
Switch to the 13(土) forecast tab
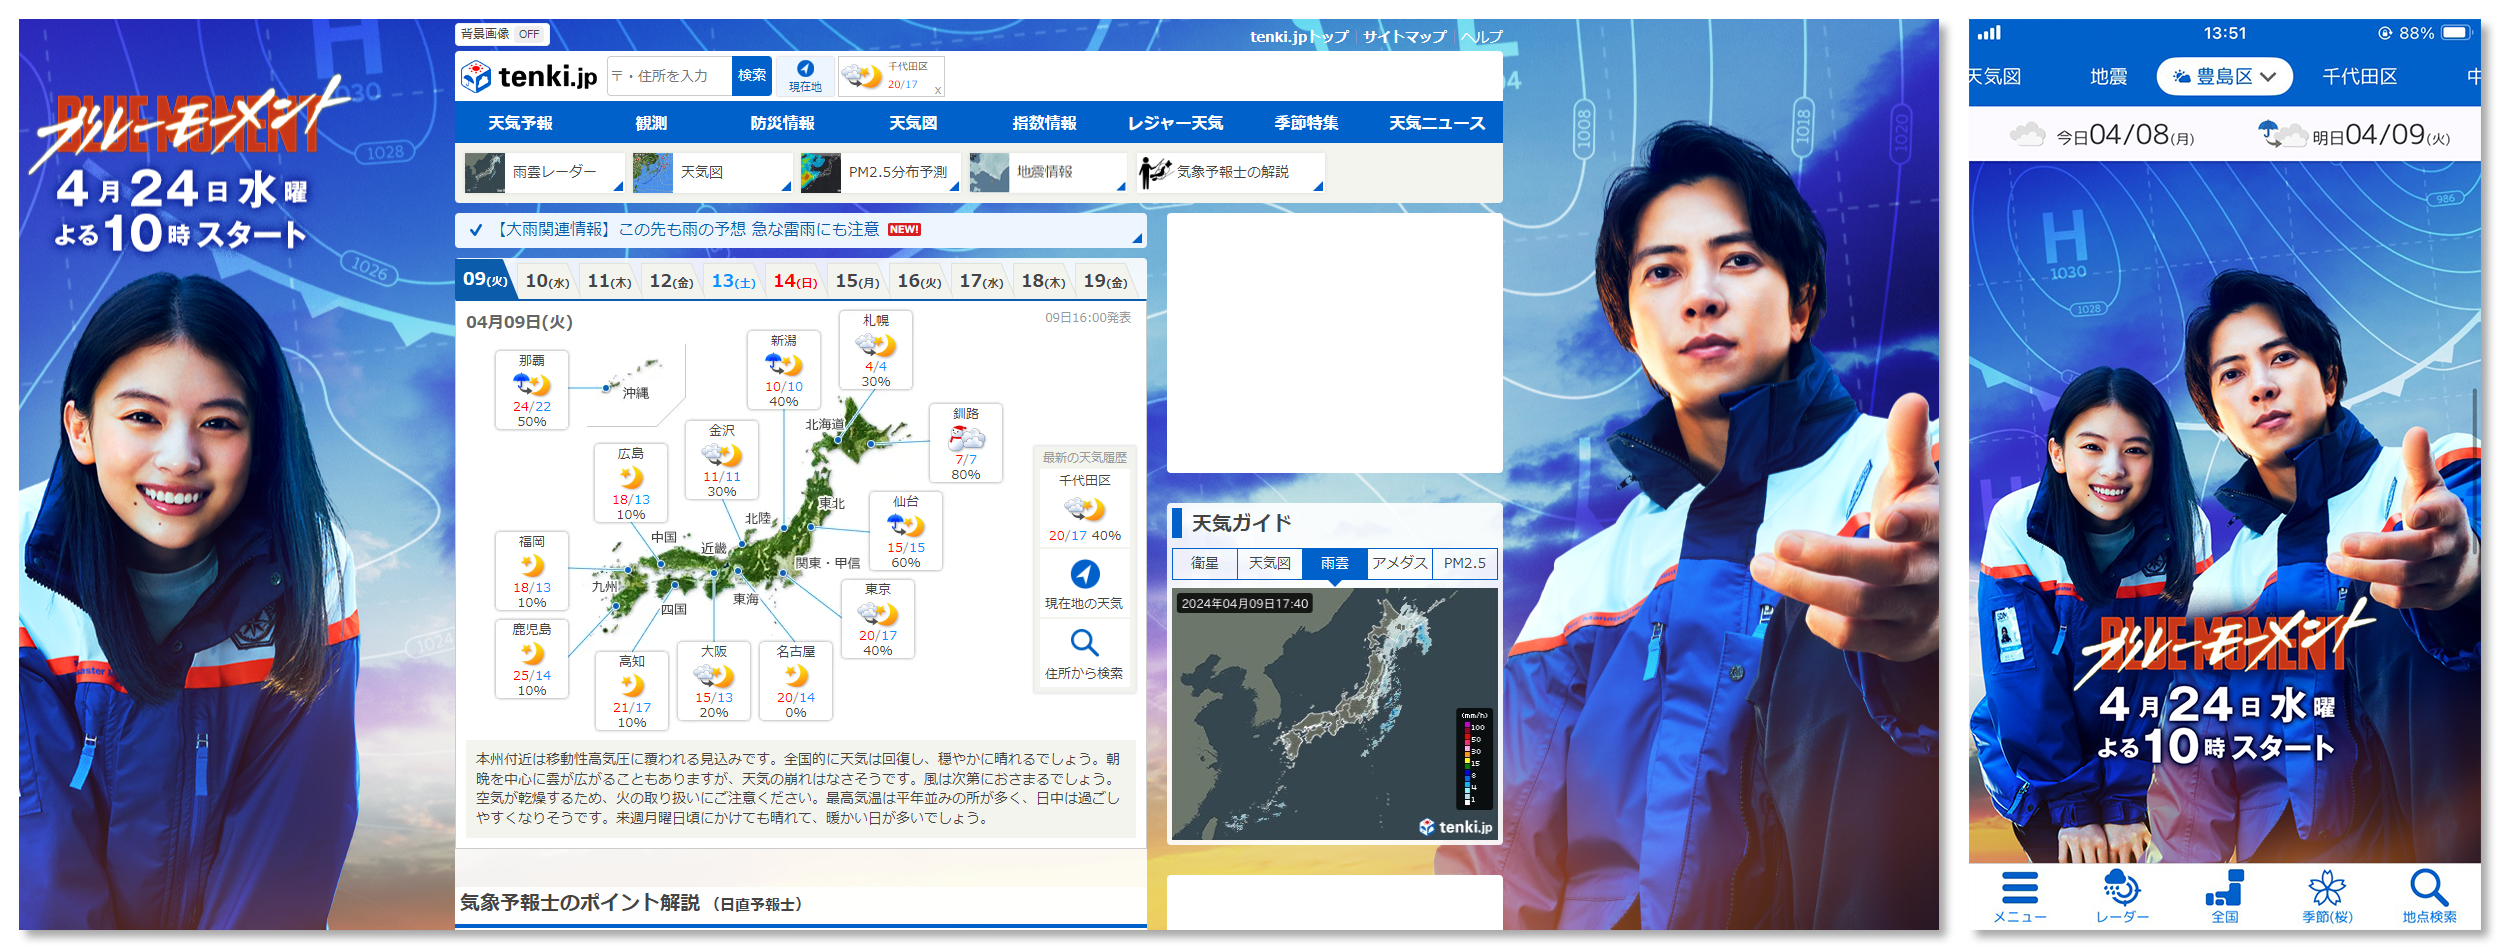click(x=733, y=281)
